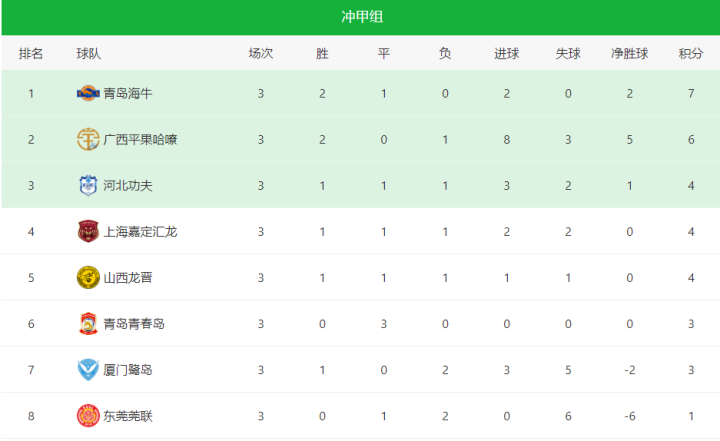Select the 冲甲组 group header tab
Image resolution: width=720 pixels, height=441 pixels.
360,17
